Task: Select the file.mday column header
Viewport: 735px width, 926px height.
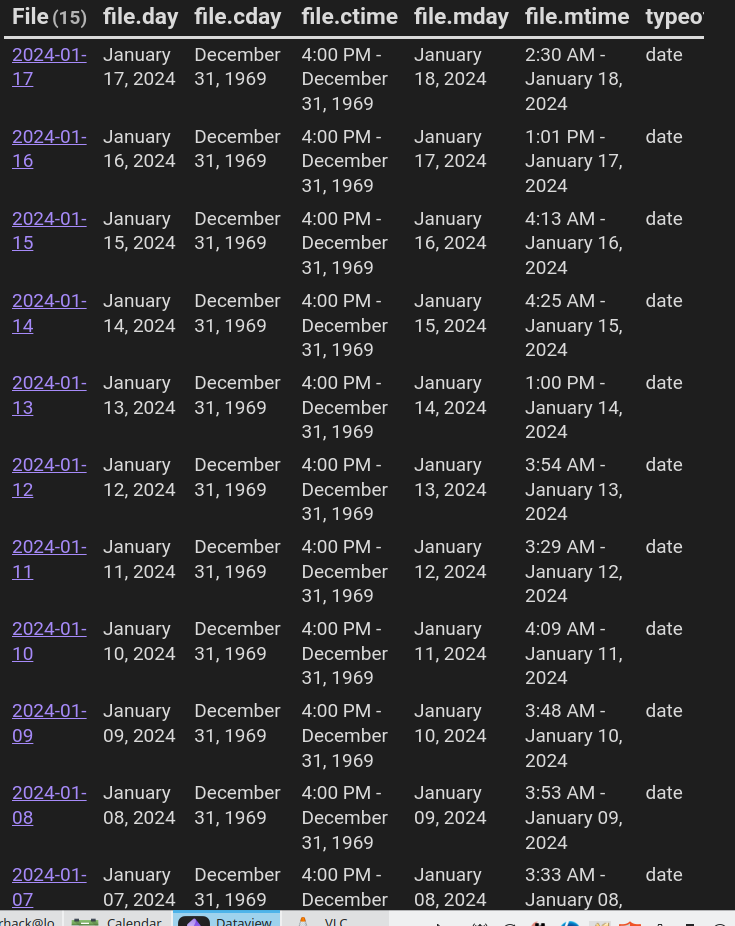Action: tap(461, 17)
